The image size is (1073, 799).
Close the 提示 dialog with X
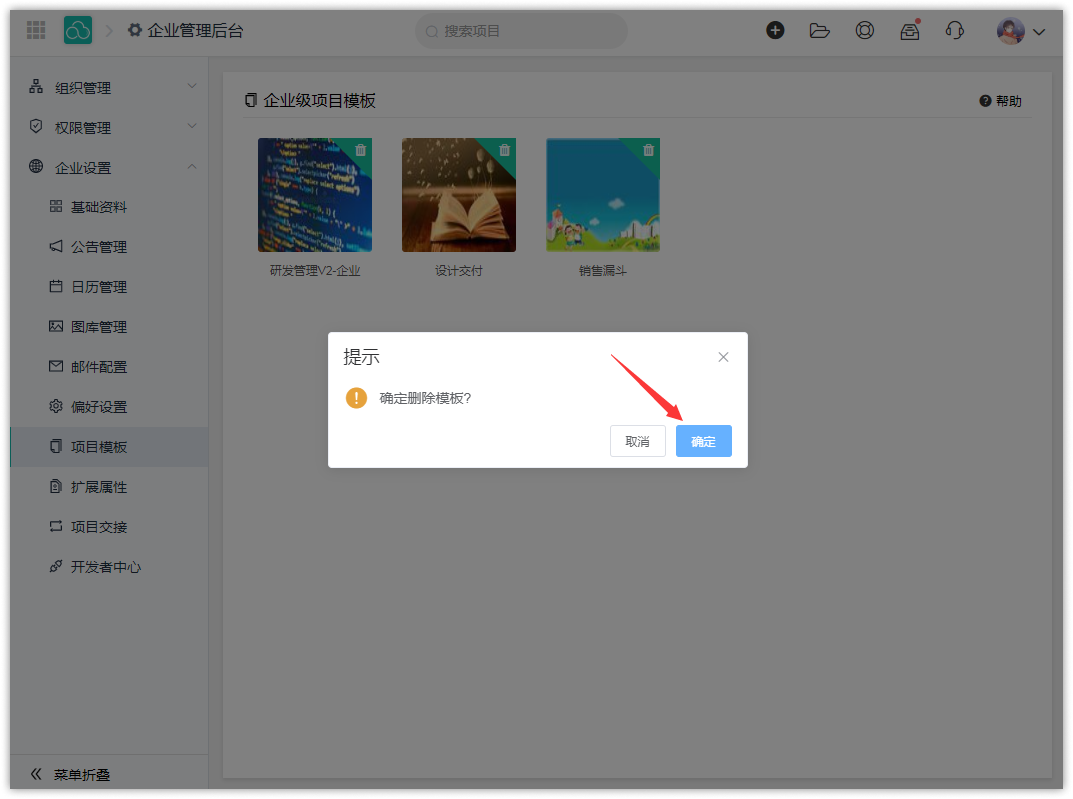pos(723,357)
